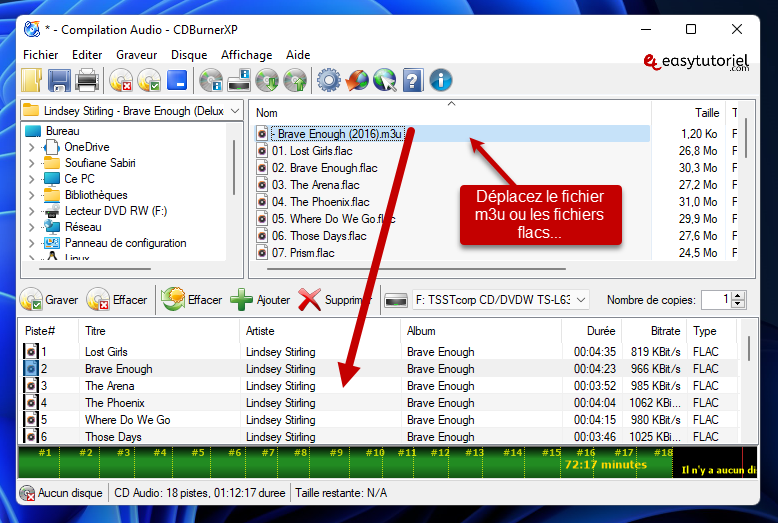Viewport: 778px width, 523px height.
Task: Click the file icon of 03. The Arena.flac
Action: 262,185
